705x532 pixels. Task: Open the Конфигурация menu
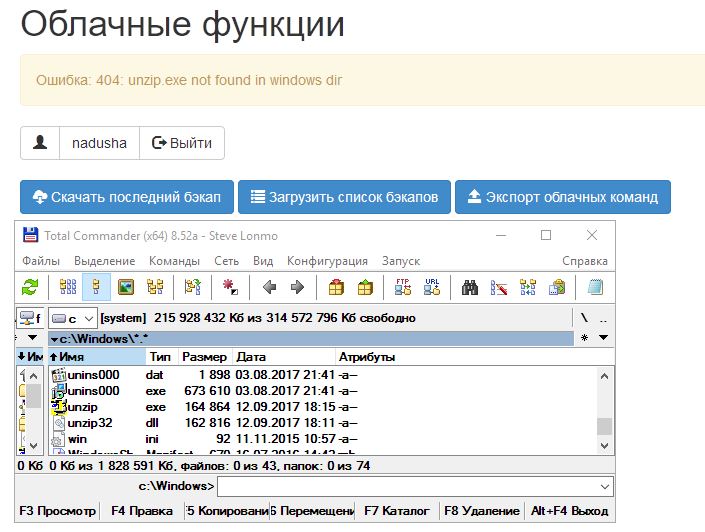pos(327,261)
